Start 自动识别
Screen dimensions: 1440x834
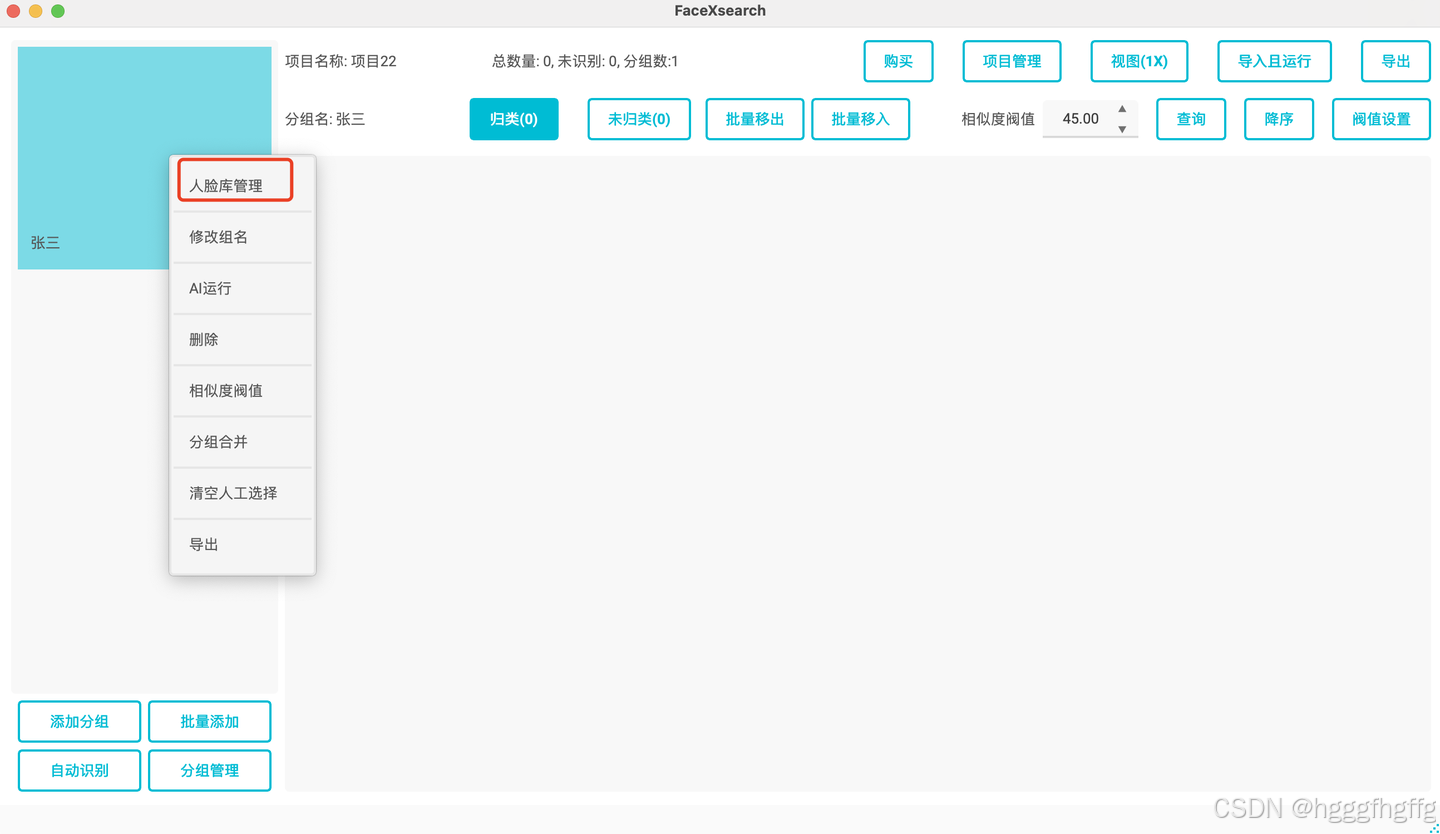[x=80, y=771]
